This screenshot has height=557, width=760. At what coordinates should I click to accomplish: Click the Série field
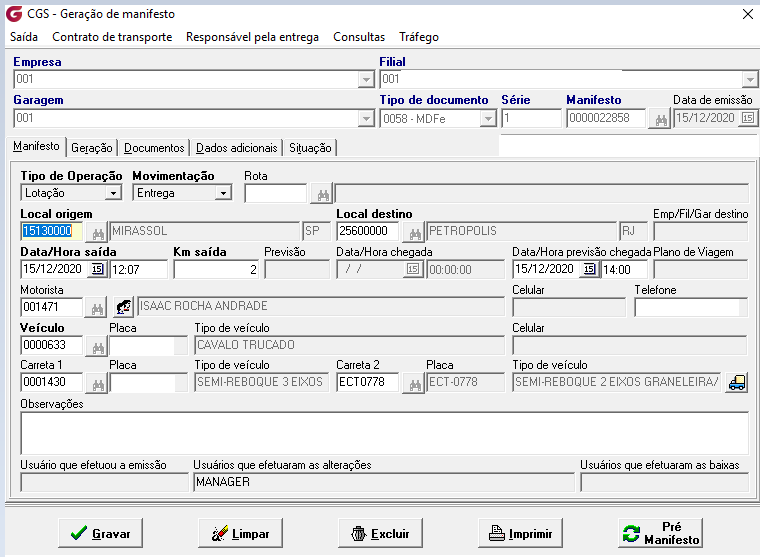coord(532,118)
